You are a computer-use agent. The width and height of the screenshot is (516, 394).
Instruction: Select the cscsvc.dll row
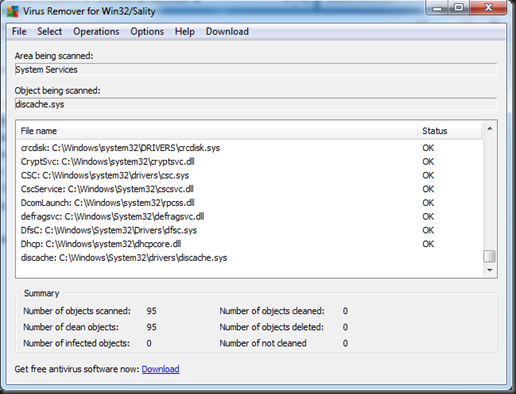[x=250, y=189]
